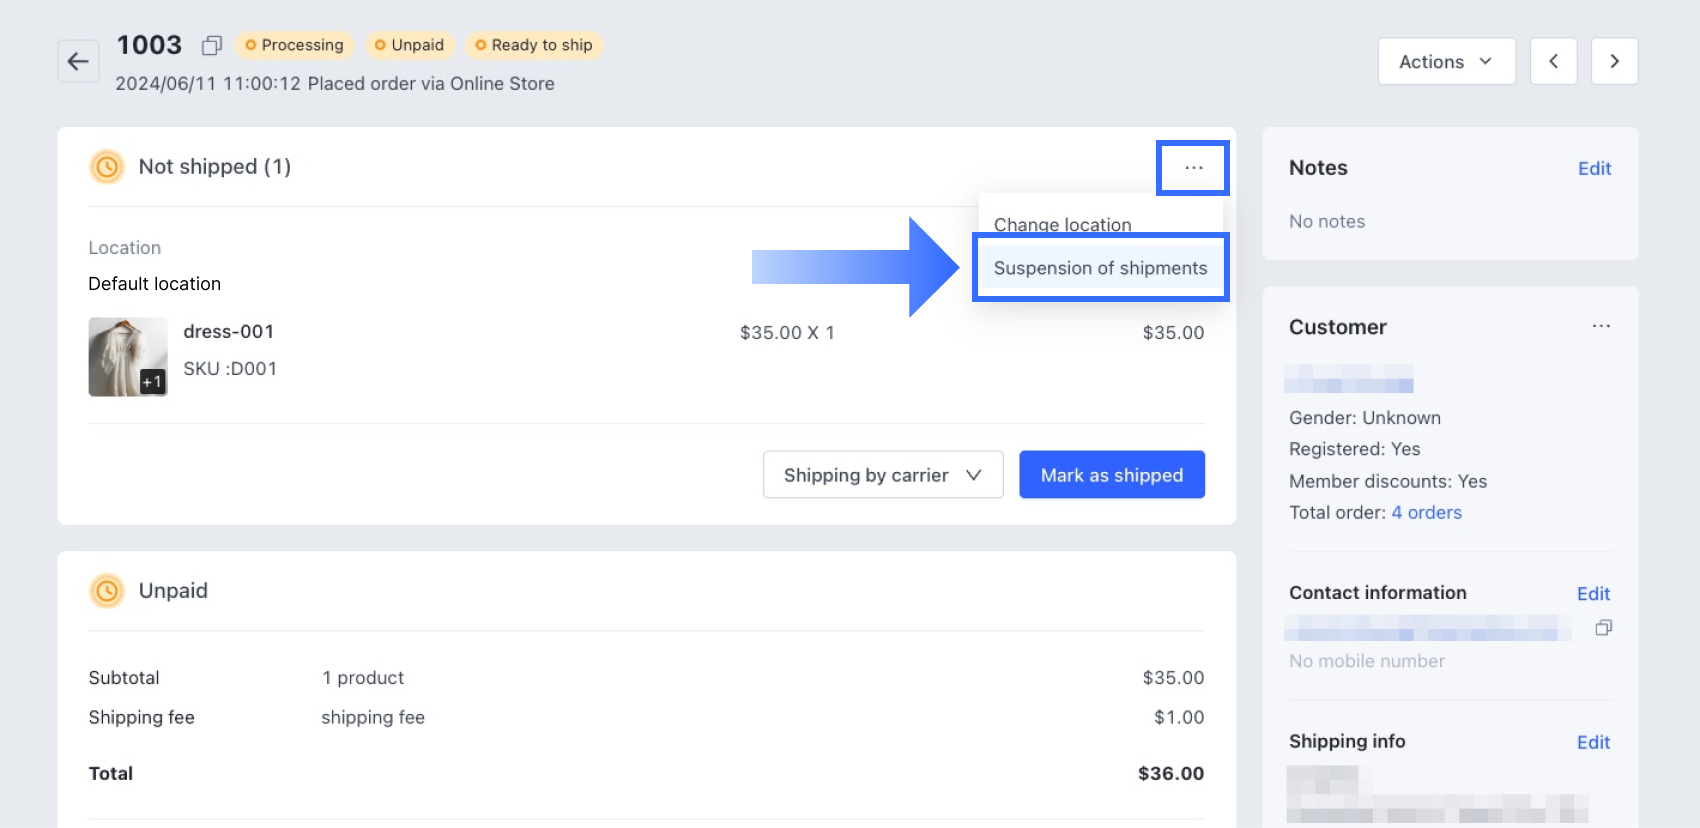Image resolution: width=1700 pixels, height=828 pixels.
Task: Open the Not shipped more options menu
Action: (1193, 168)
